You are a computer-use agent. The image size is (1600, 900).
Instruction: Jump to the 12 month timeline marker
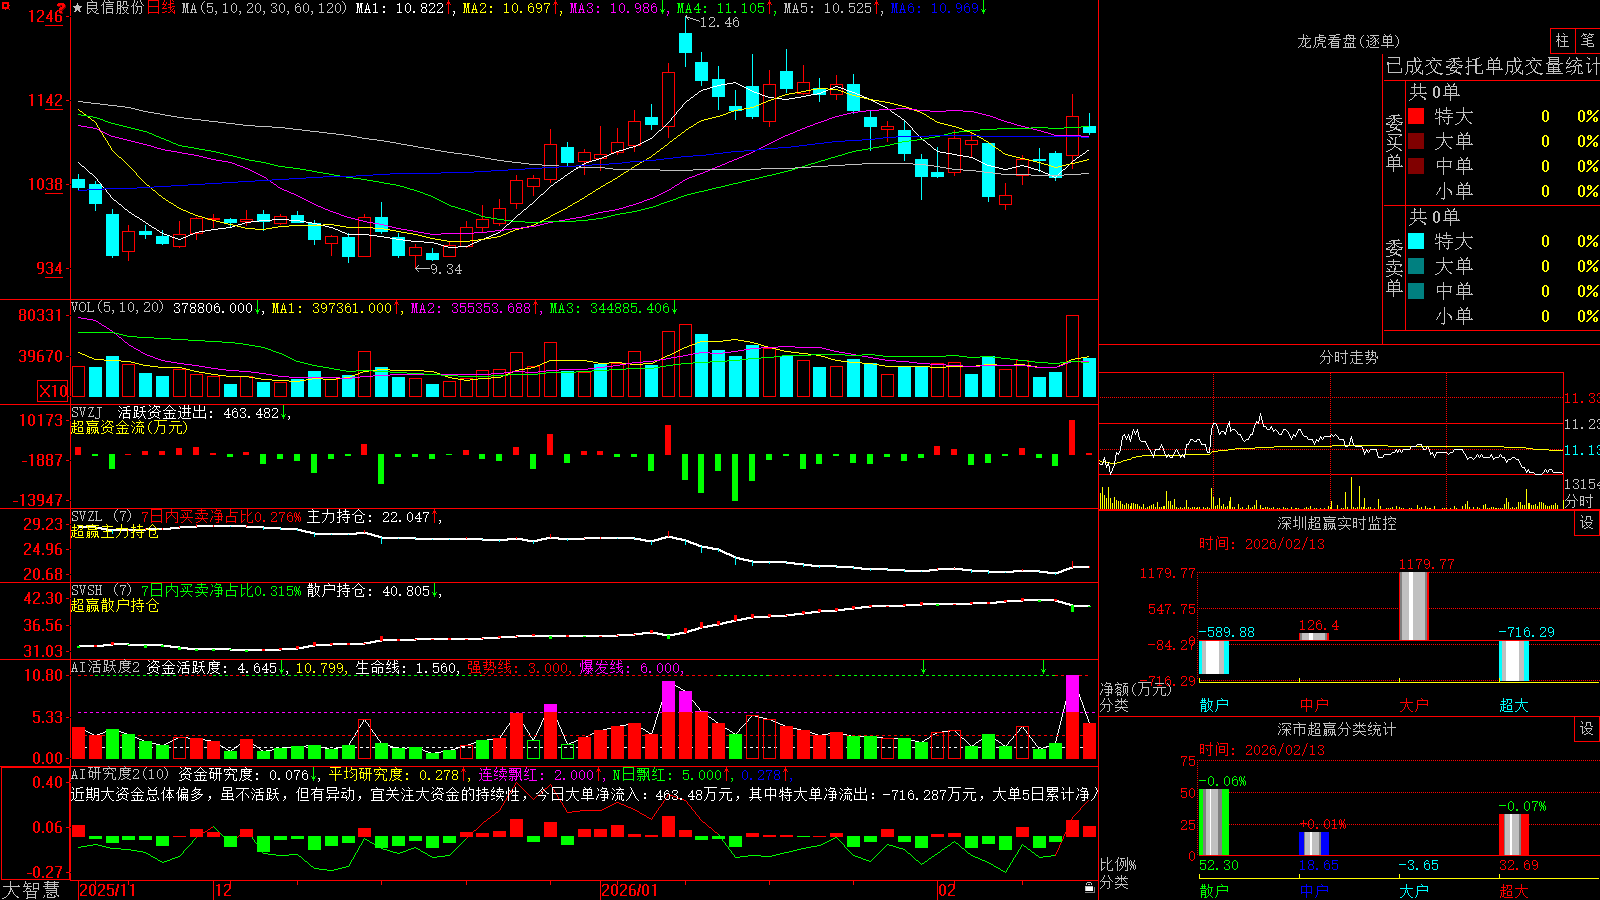pos(224,890)
